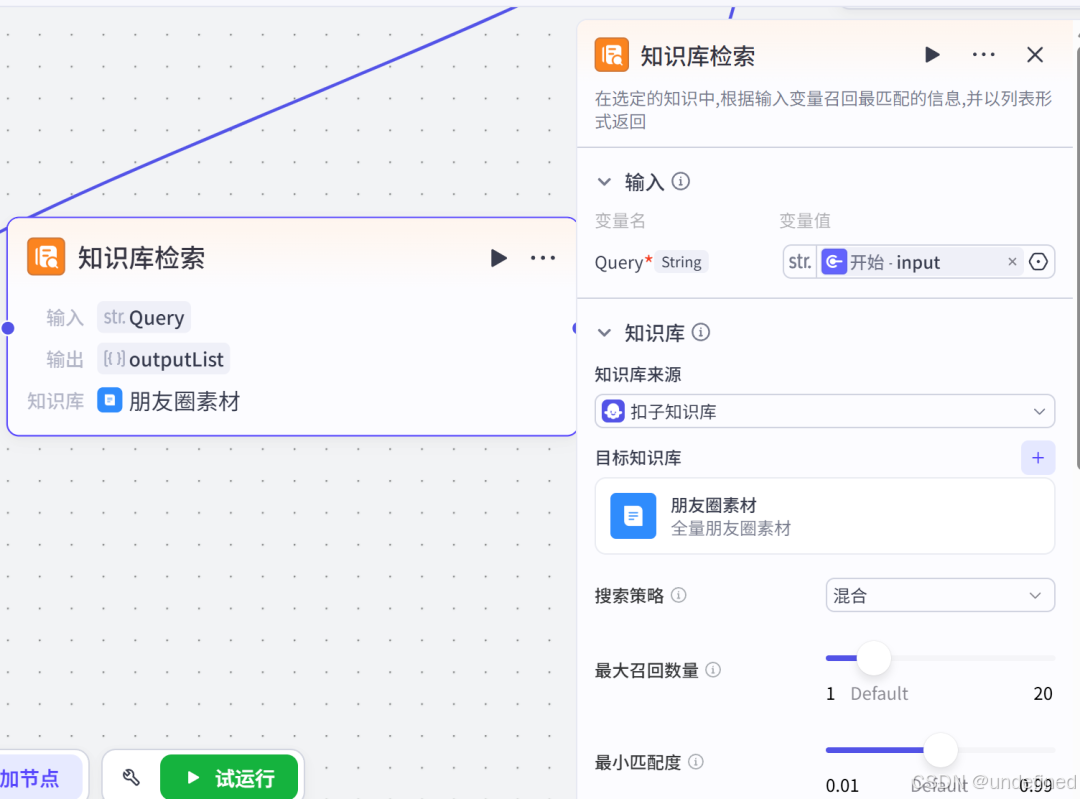1080x799 pixels.
Task: Close the knowledge retrieval settings panel
Action: [x=1035, y=54]
